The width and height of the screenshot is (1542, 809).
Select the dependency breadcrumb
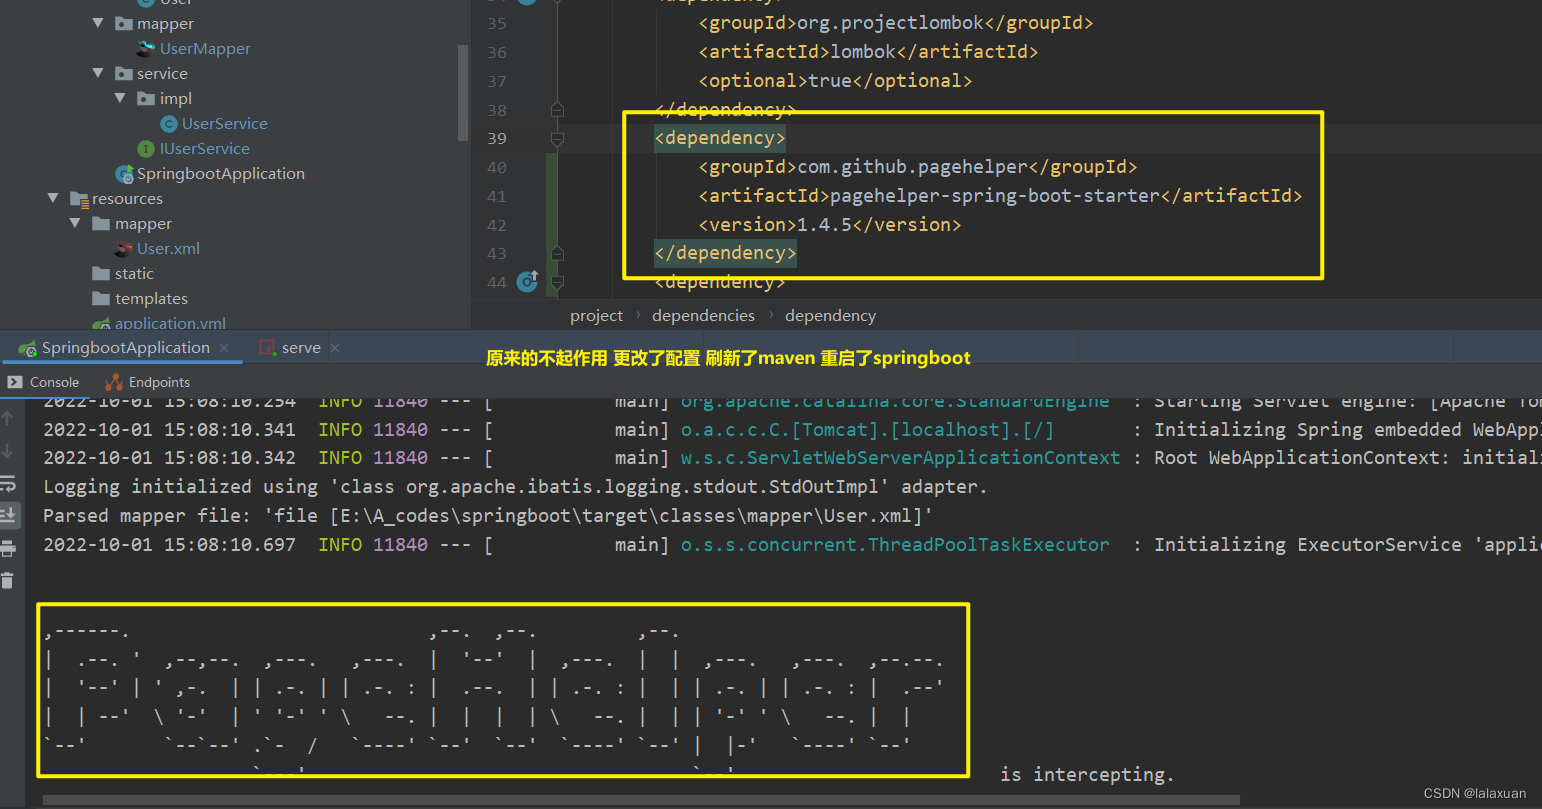[x=830, y=316]
